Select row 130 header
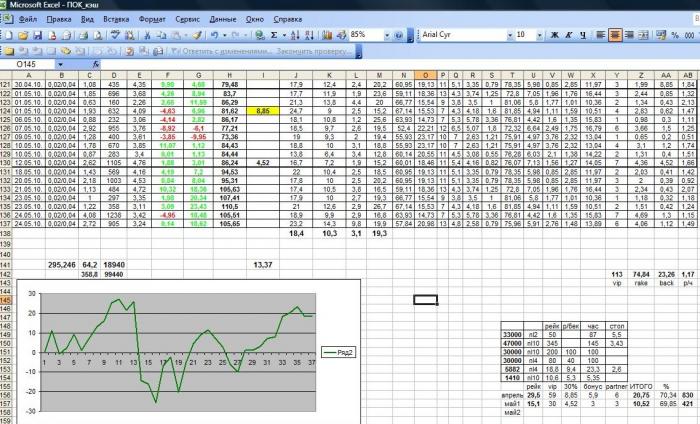Image resolution: width=700 pixels, height=424 pixels. pos(5,163)
